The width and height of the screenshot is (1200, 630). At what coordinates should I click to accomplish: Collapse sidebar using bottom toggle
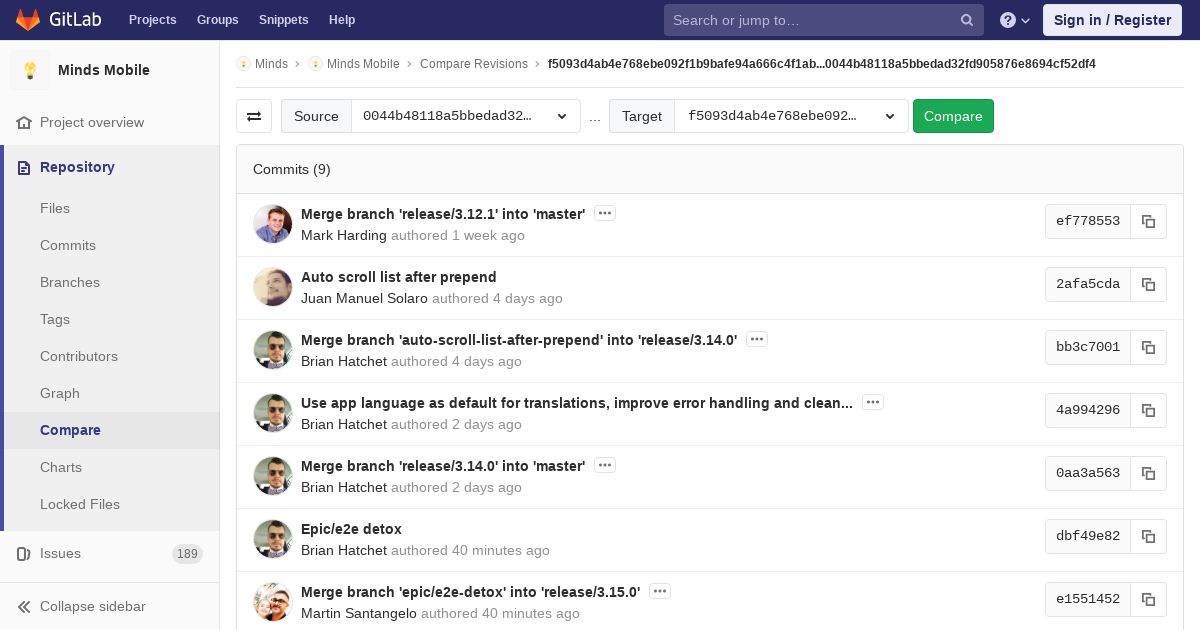82,606
